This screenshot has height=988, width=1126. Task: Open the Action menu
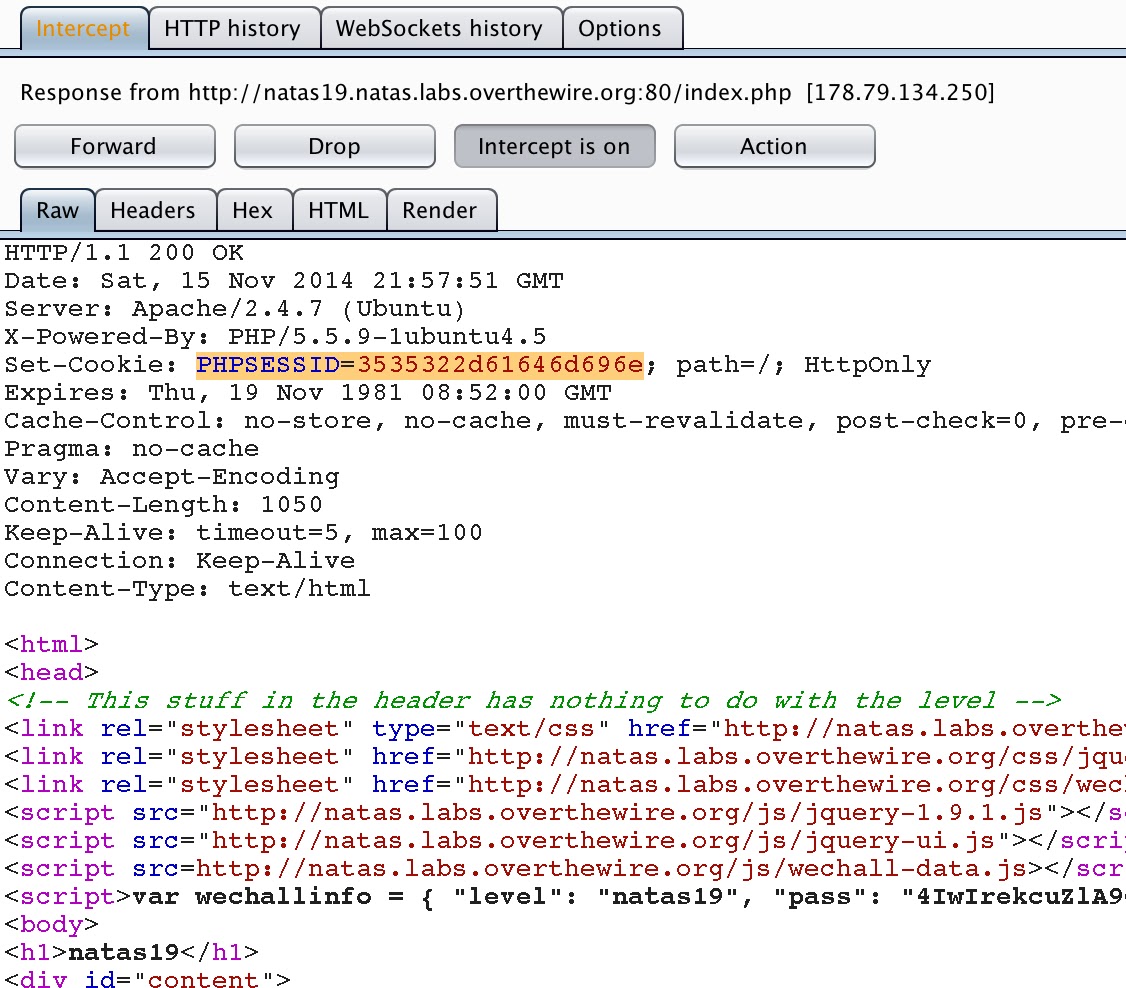[x=774, y=146]
